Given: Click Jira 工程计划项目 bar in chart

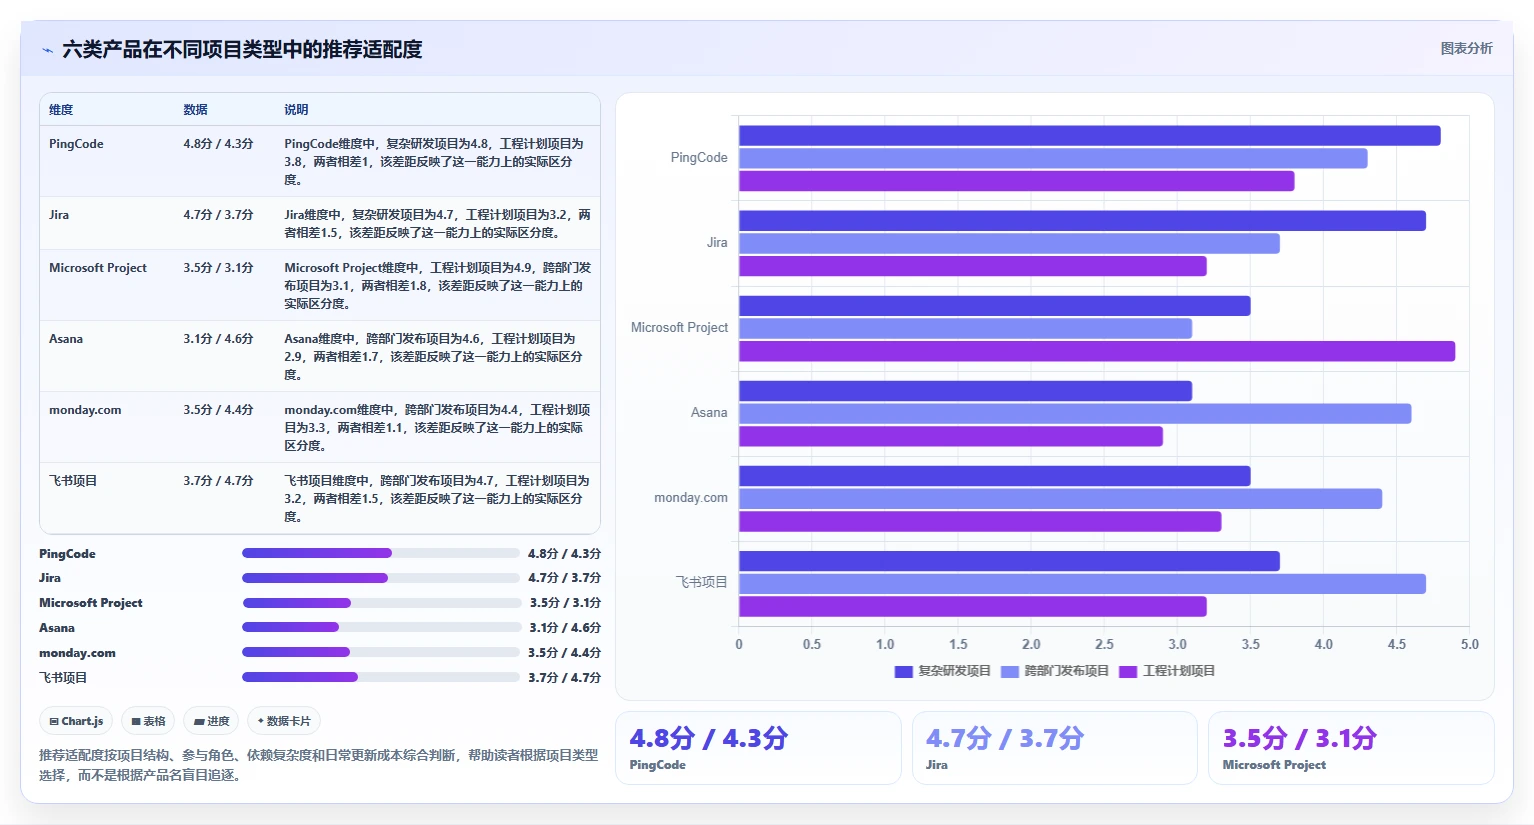Looking at the screenshot, I should pos(973,266).
